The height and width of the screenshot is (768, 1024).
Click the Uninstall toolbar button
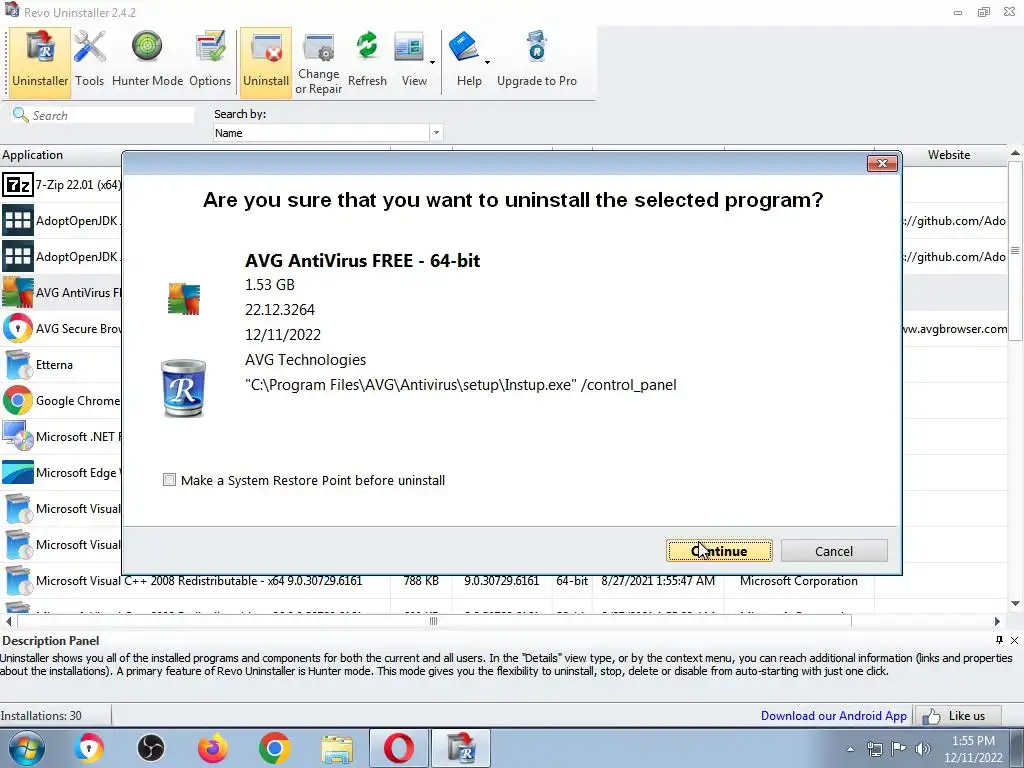[x=266, y=63]
